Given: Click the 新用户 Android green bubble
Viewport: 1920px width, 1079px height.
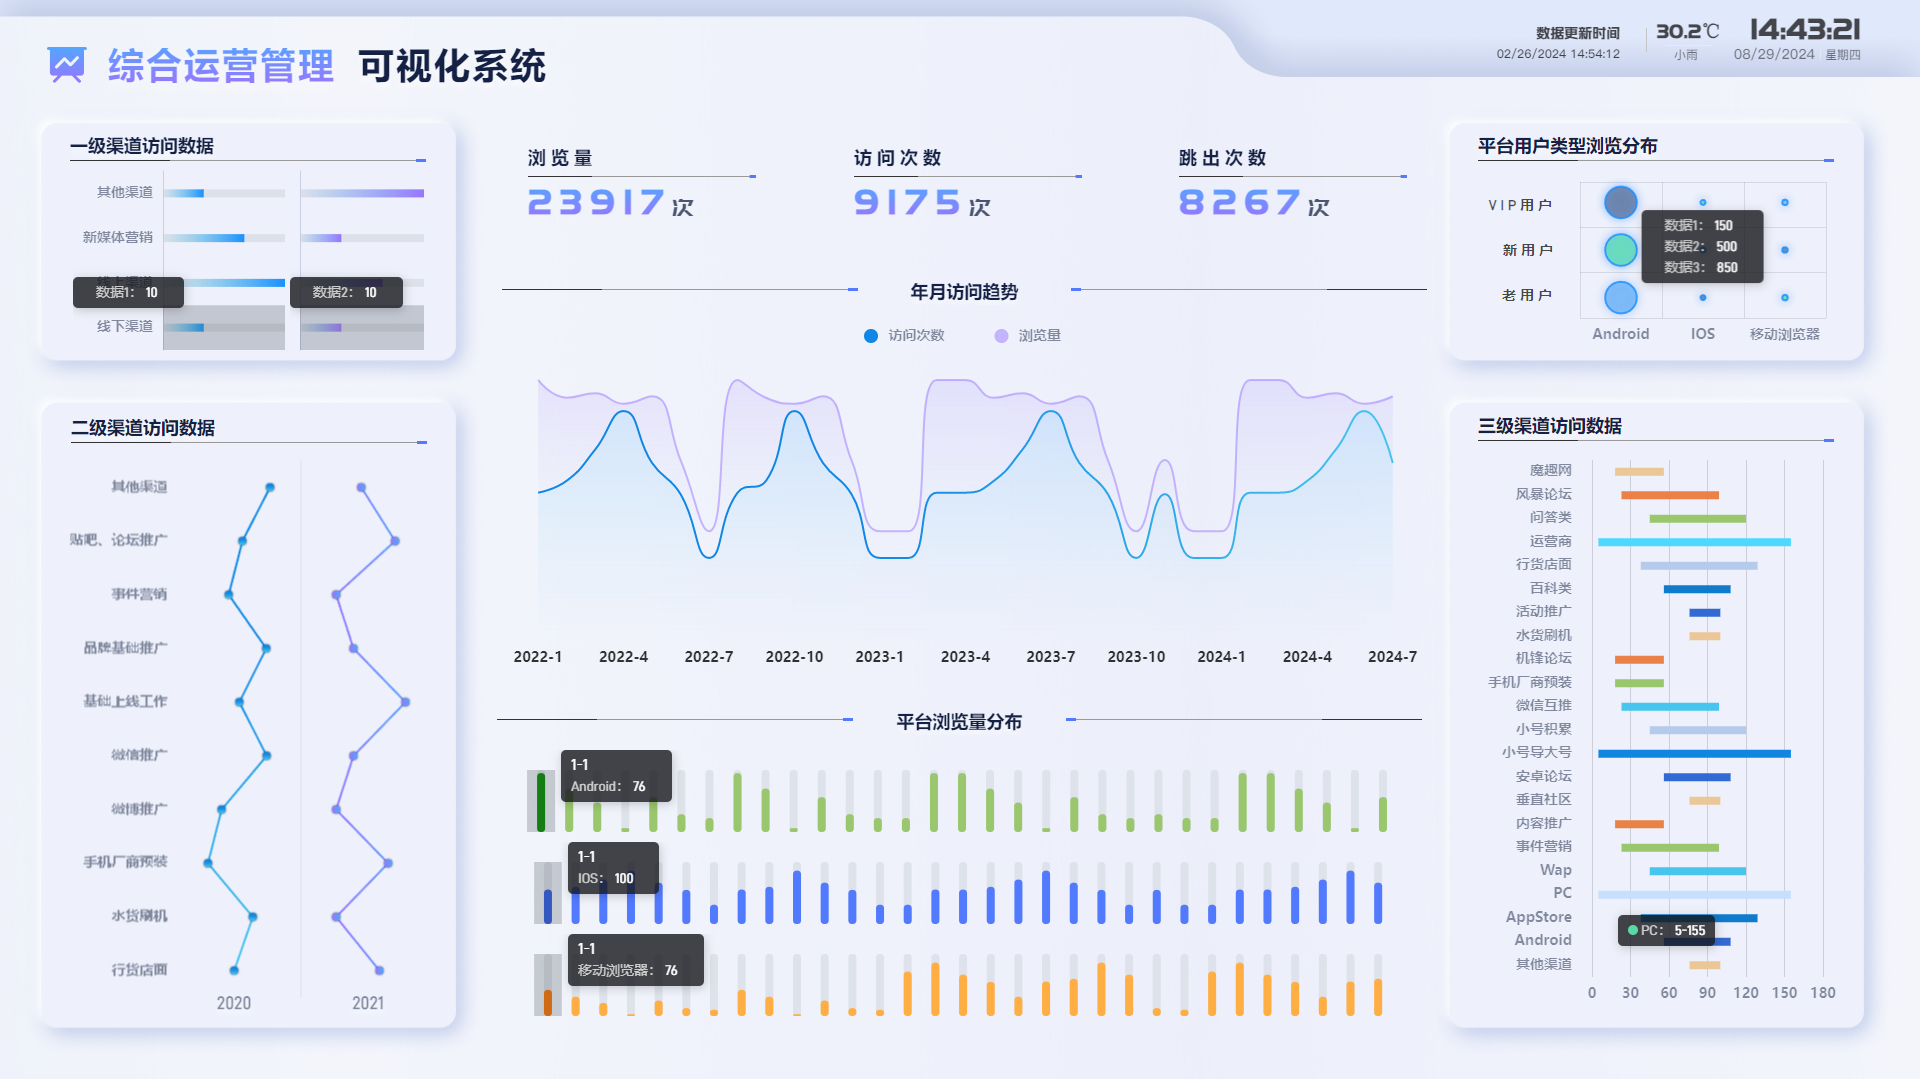Looking at the screenshot, I should coord(1620,250).
